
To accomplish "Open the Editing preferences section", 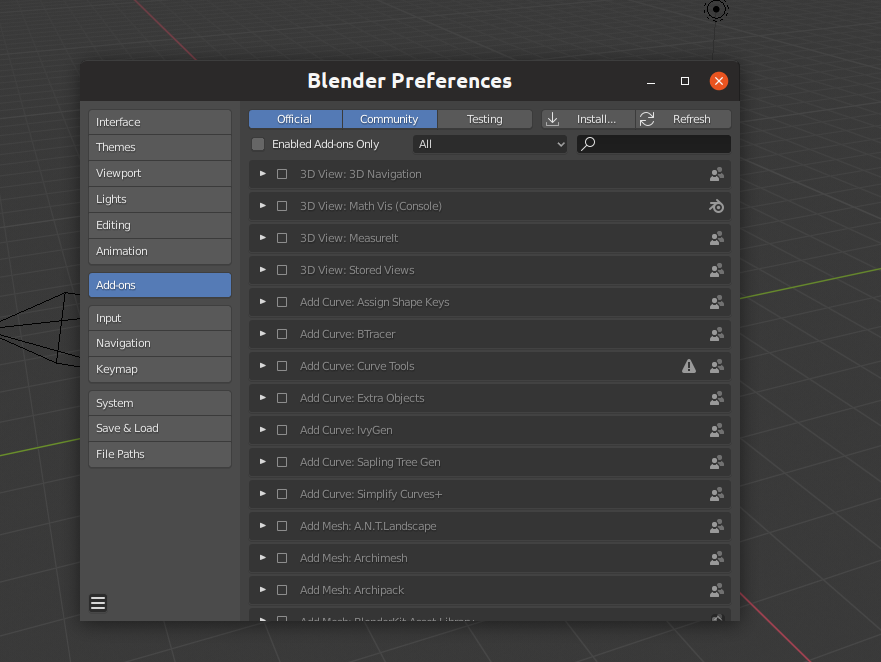I will [x=160, y=225].
